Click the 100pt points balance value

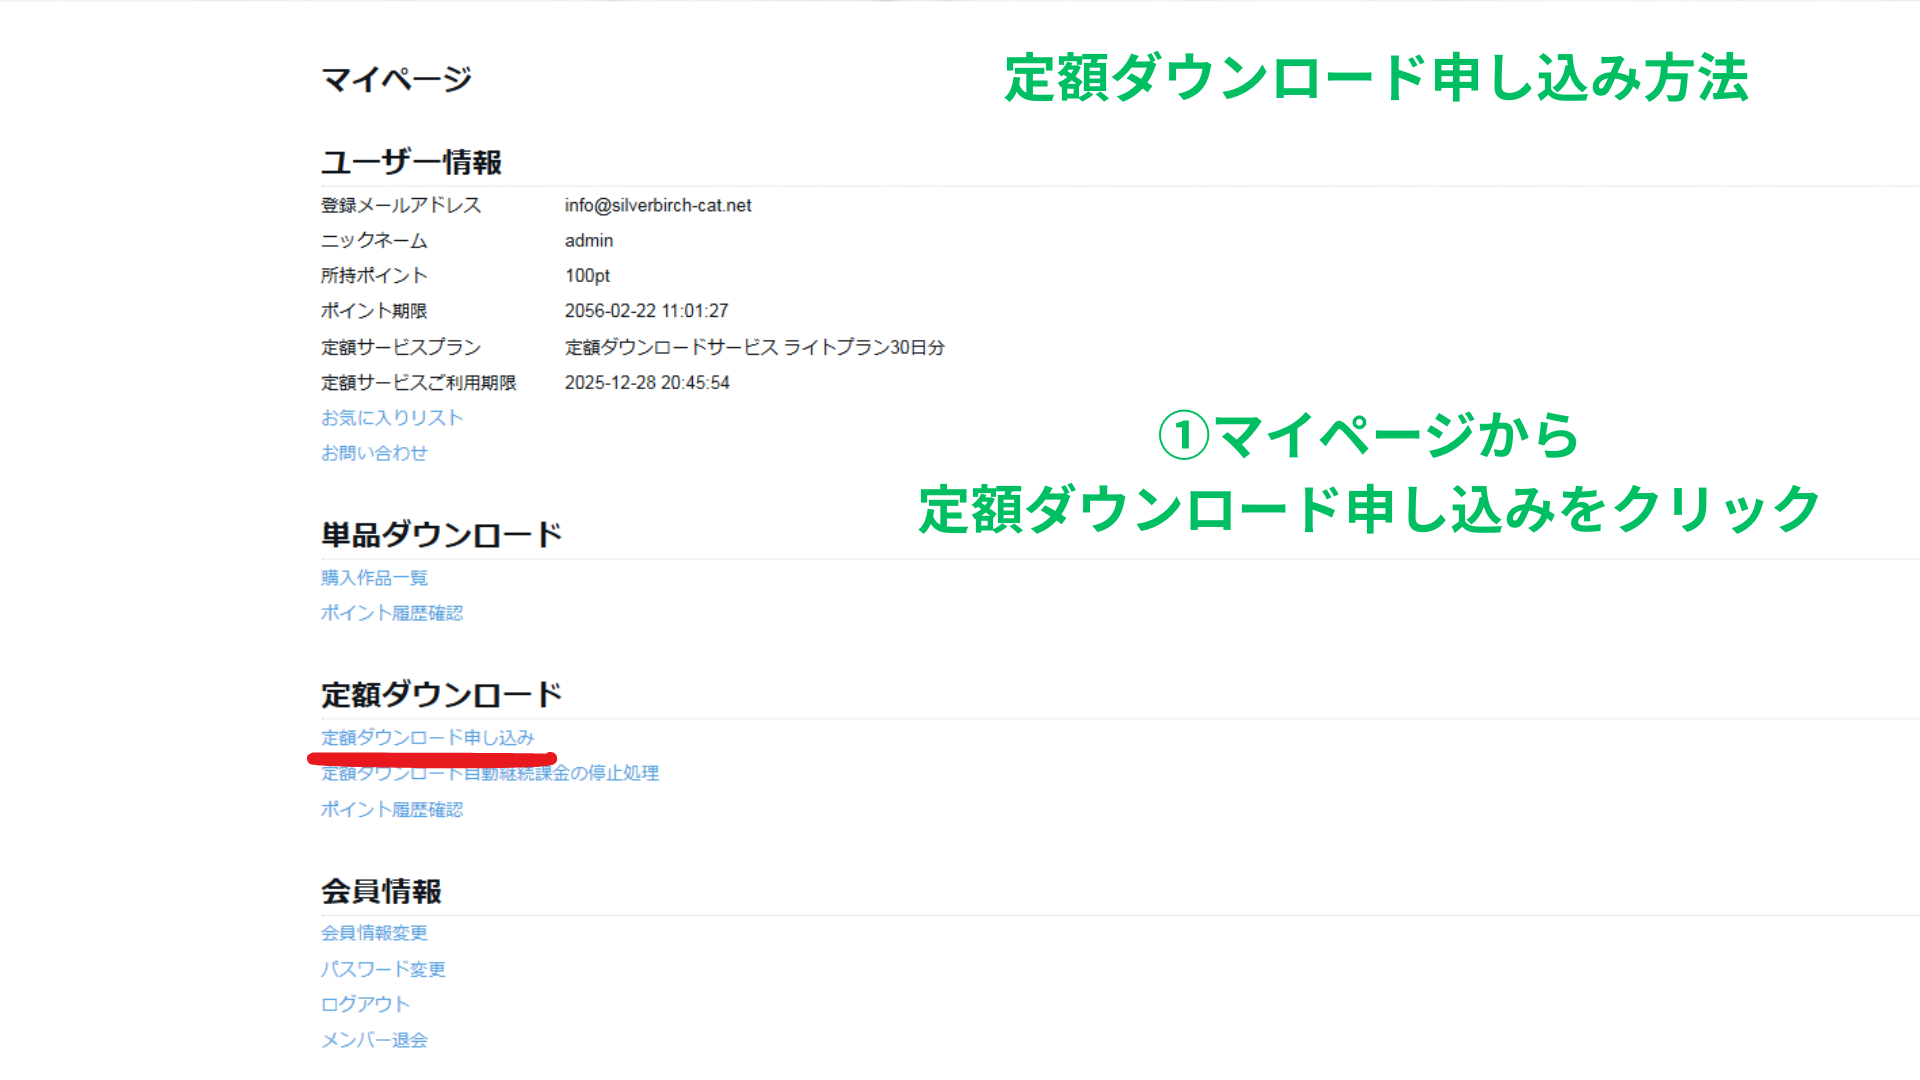[587, 275]
